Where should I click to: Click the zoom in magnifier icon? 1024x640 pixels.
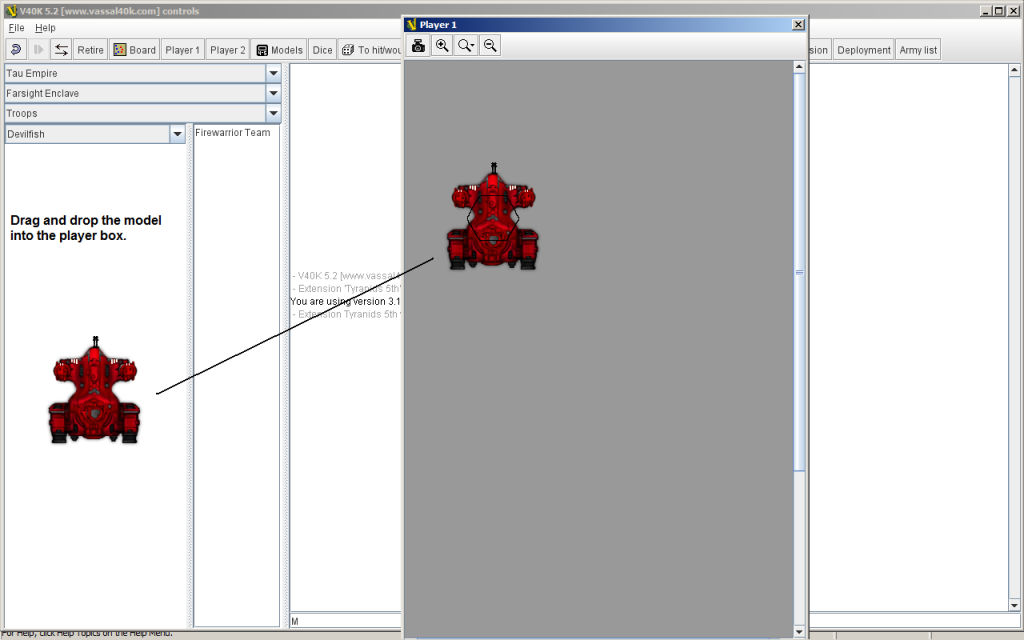tap(442, 46)
